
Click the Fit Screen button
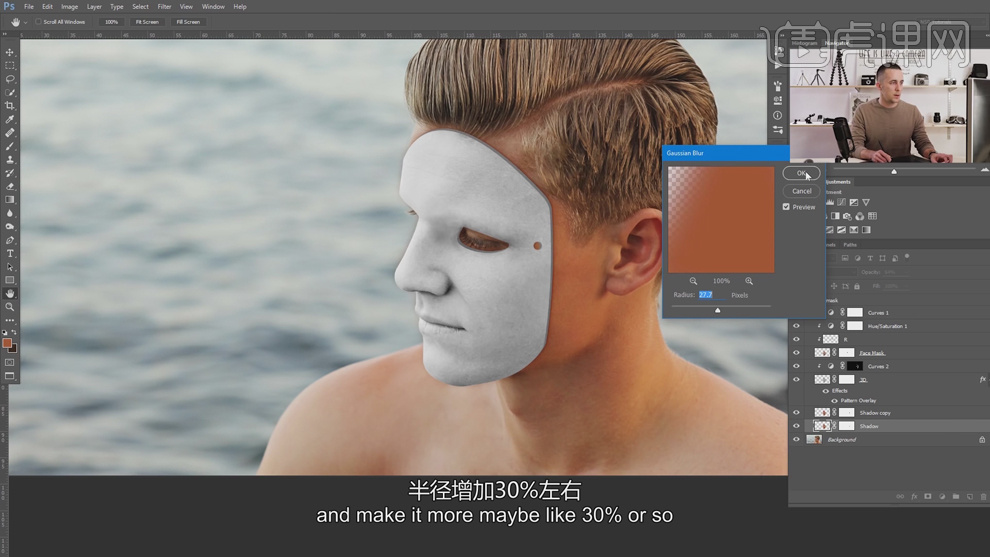(147, 22)
